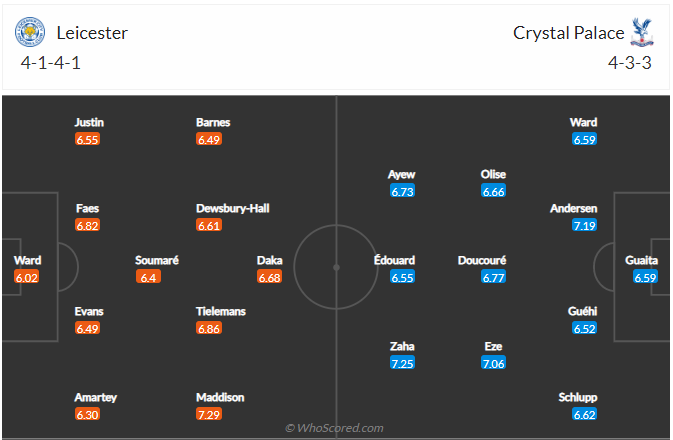673x440 pixels.
Task: Click Crystal Palace's 4-3-3 formation label
Action: pyautogui.click(x=630, y=62)
